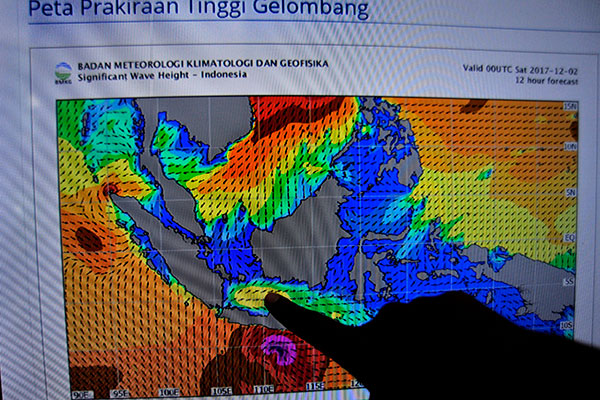600x400 pixels.
Task: Click the BMKG logo icon
Action: 63,72
